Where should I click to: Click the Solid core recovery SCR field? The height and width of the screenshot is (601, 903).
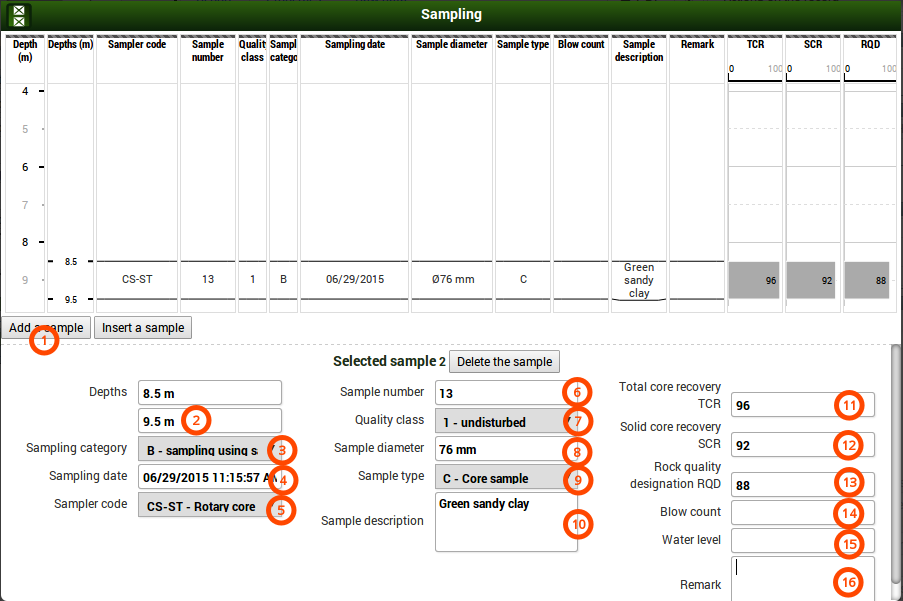(x=780, y=445)
